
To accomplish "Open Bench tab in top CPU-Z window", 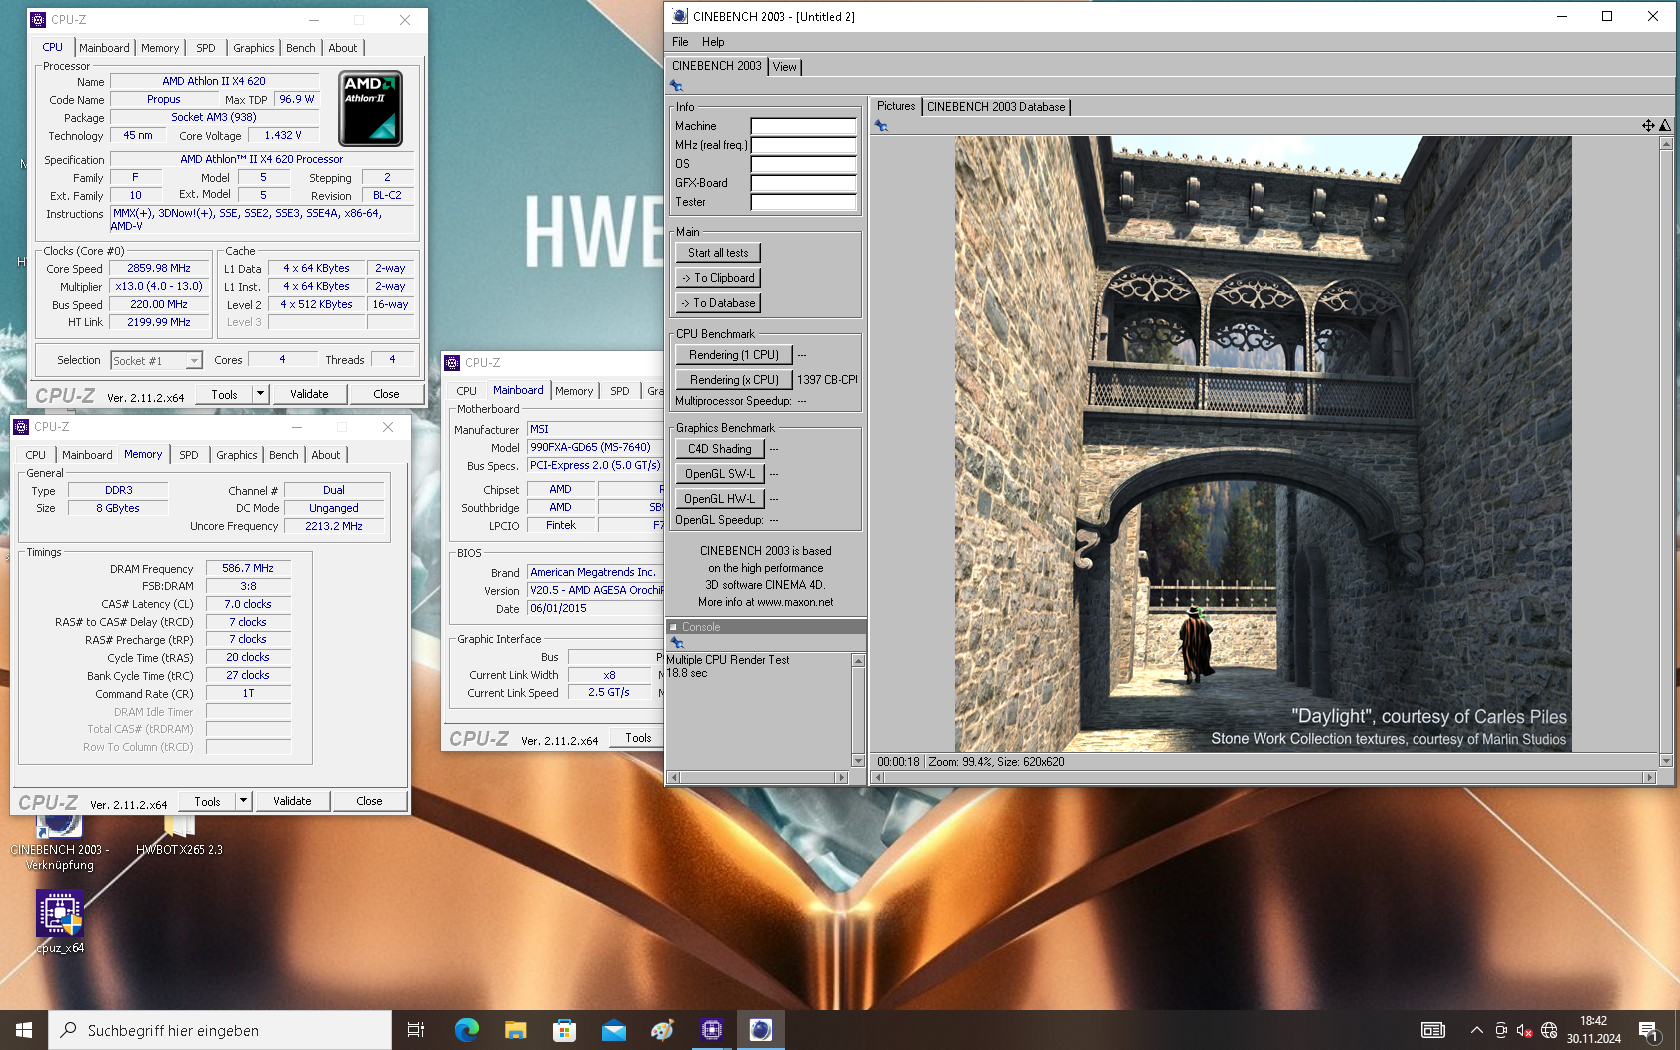I will [301, 48].
